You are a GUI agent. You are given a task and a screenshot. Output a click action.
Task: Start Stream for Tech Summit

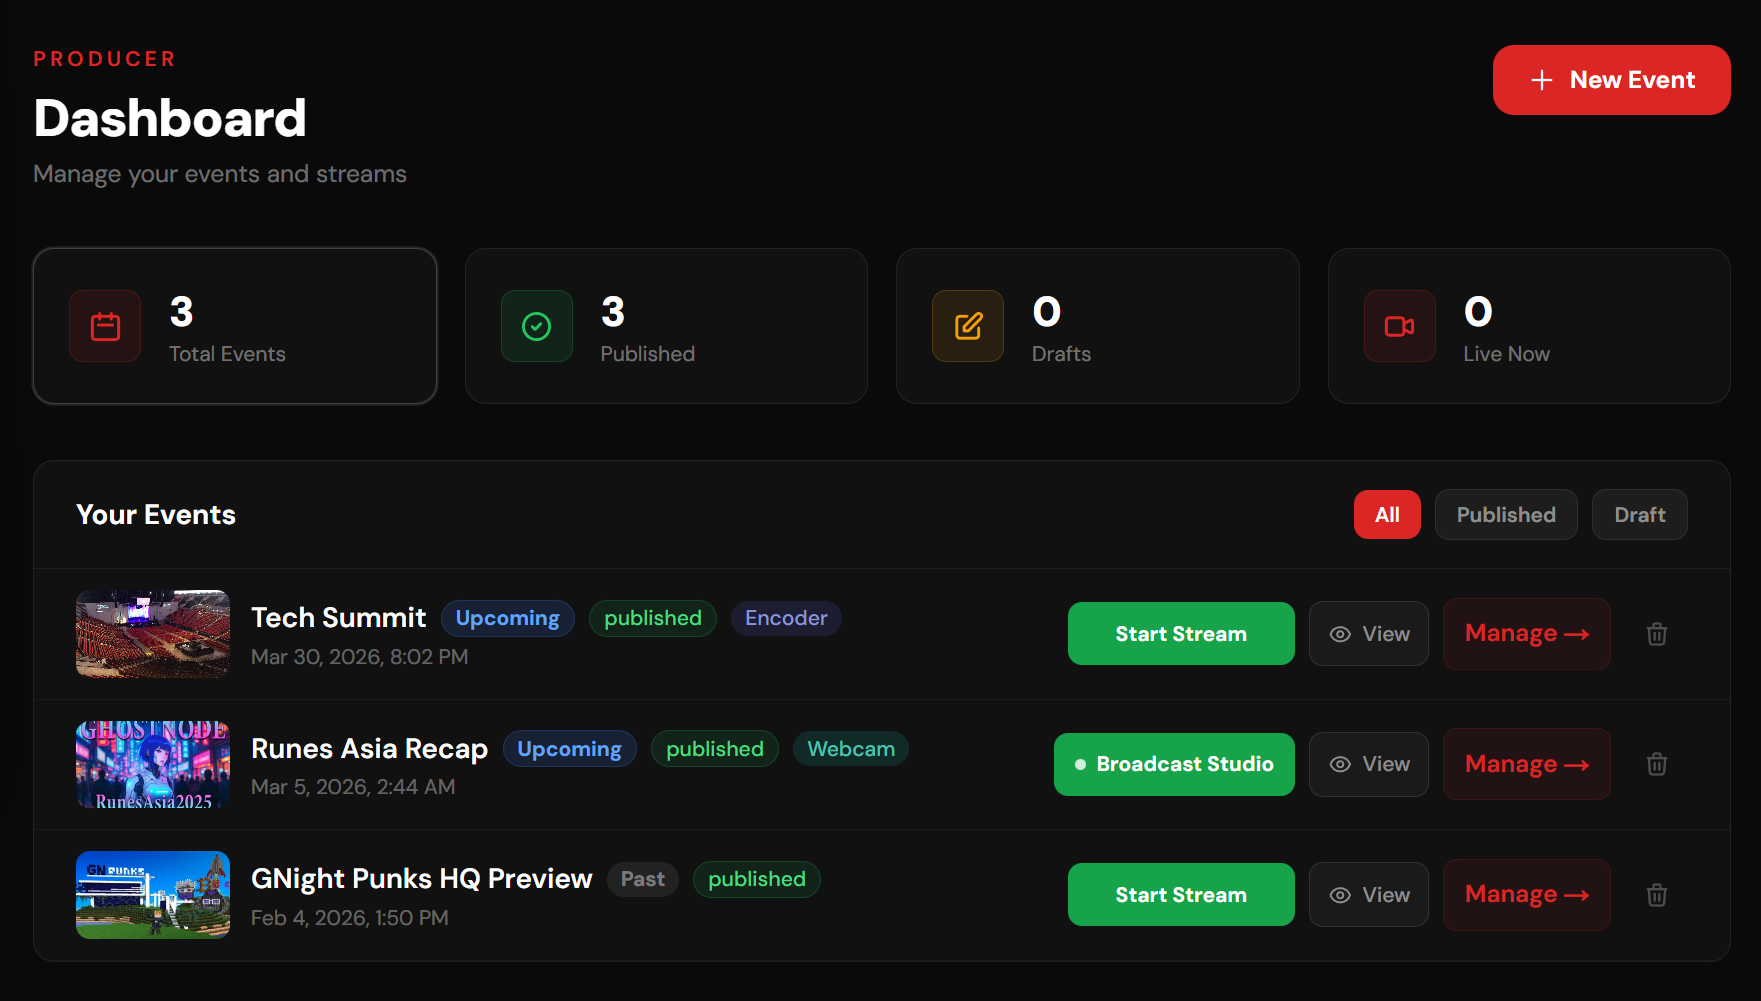(1180, 633)
